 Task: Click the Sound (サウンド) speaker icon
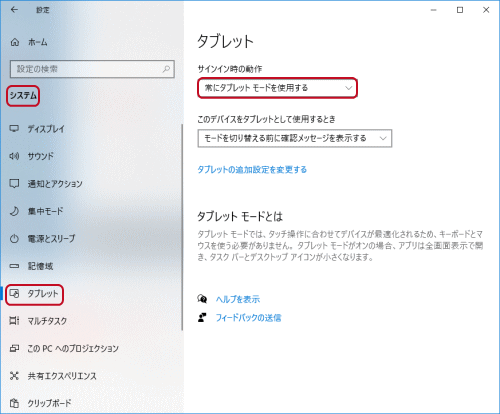(14, 156)
